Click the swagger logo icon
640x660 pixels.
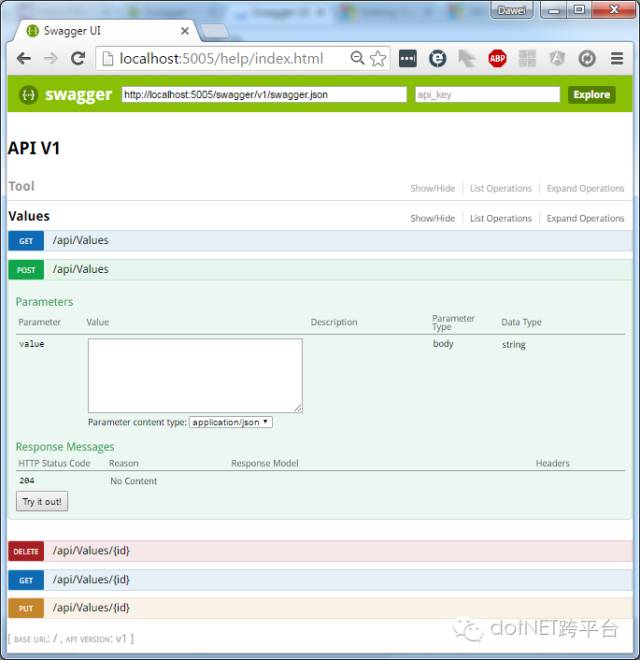[28, 95]
